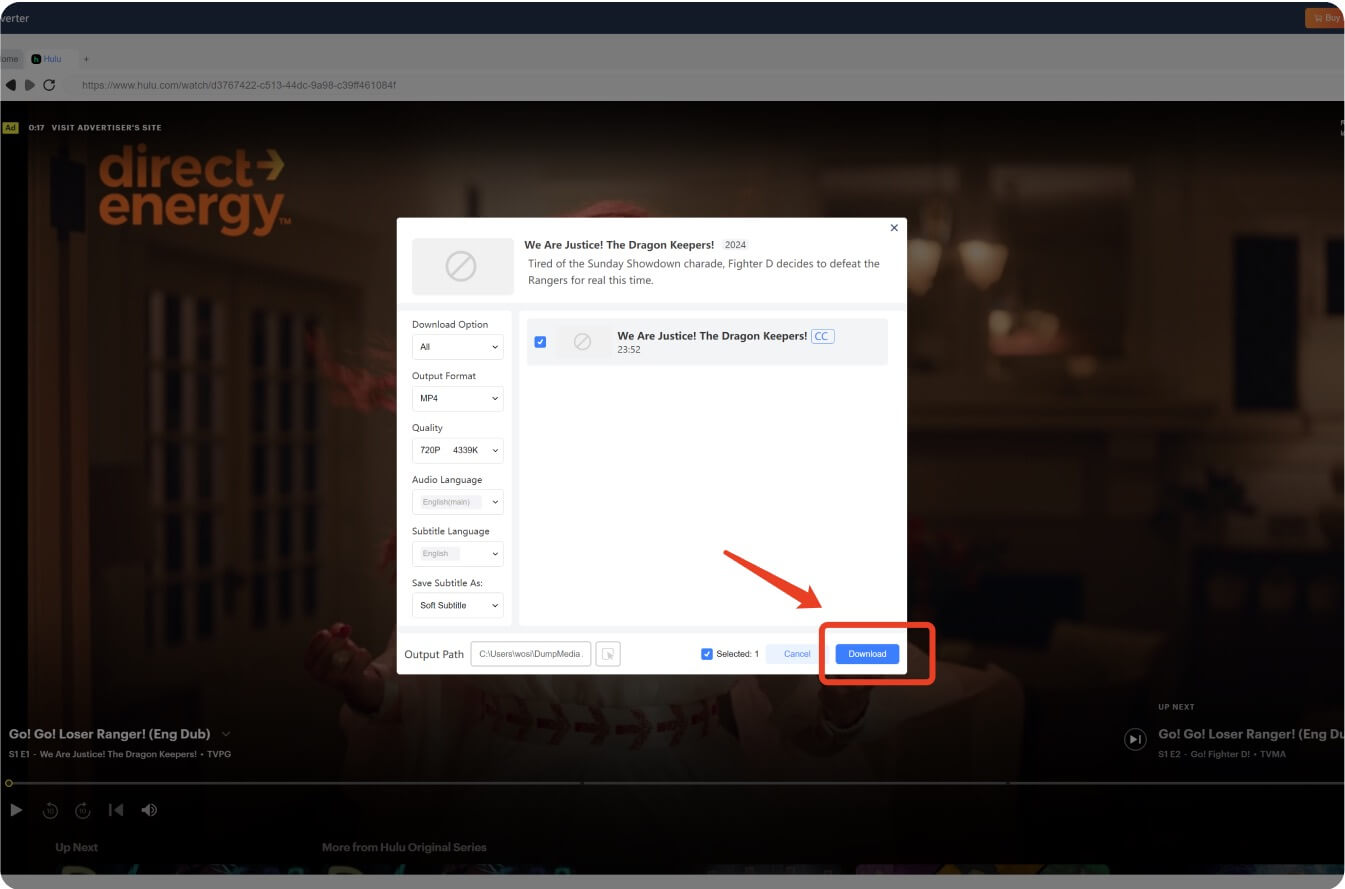Click the URL address bar

pyautogui.click(x=239, y=85)
